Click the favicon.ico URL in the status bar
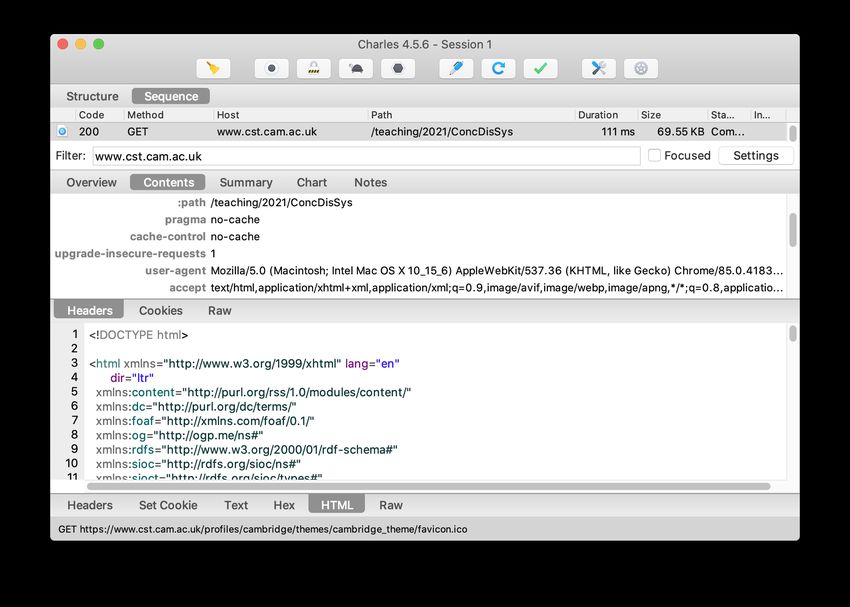The width and height of the screenshot is (850, 607). (273, 529)
